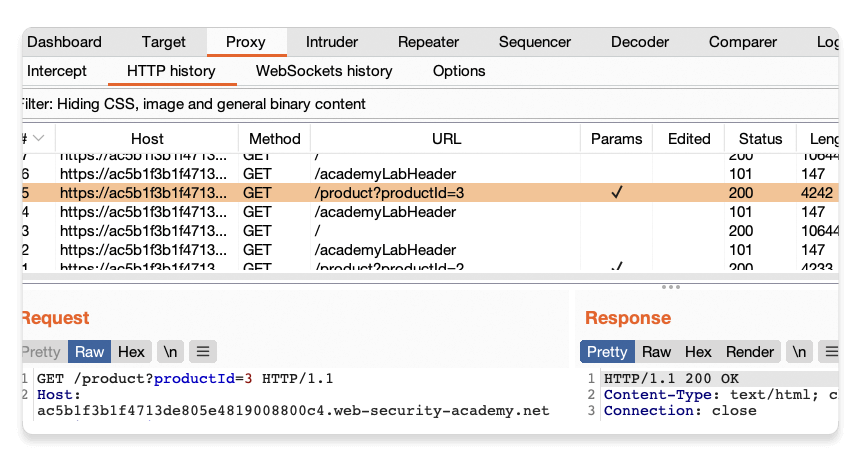Click the sort arrow in # column
The height and width of the screenshot is (473, 860).
(39, 139)
